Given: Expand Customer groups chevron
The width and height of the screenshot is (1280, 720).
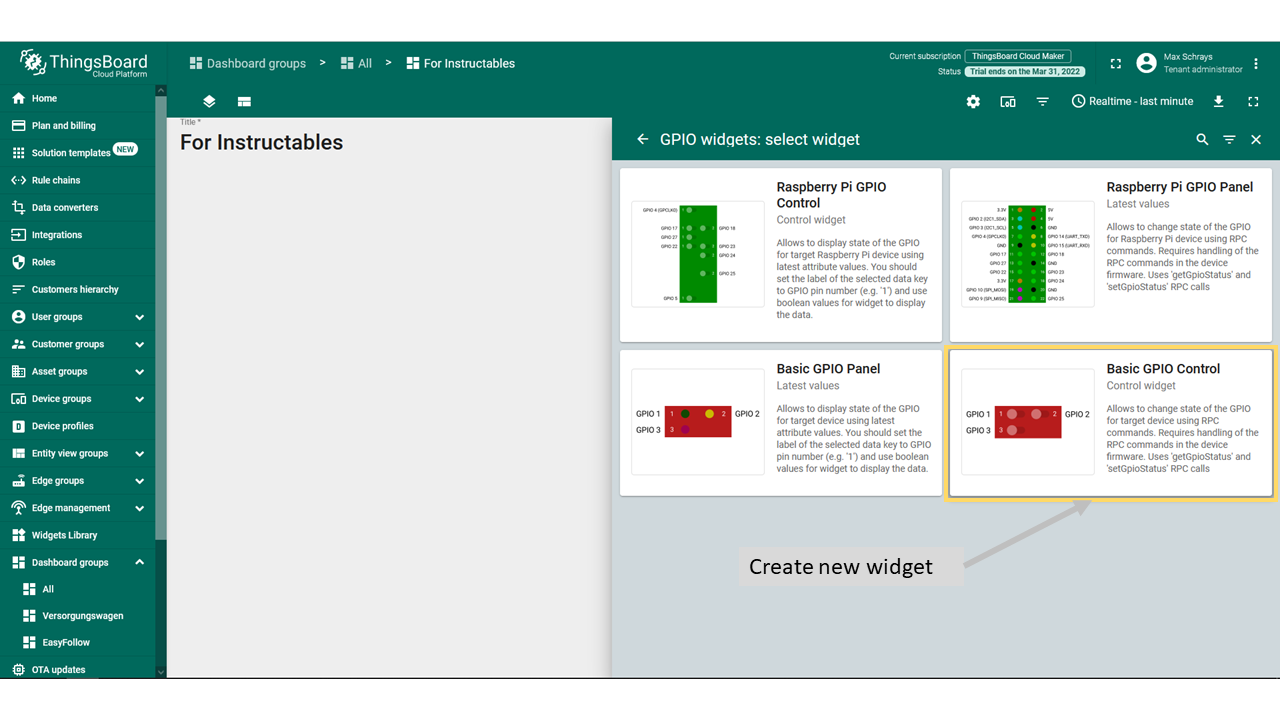Looking at the screenshot, I should [x=139, y=344].
